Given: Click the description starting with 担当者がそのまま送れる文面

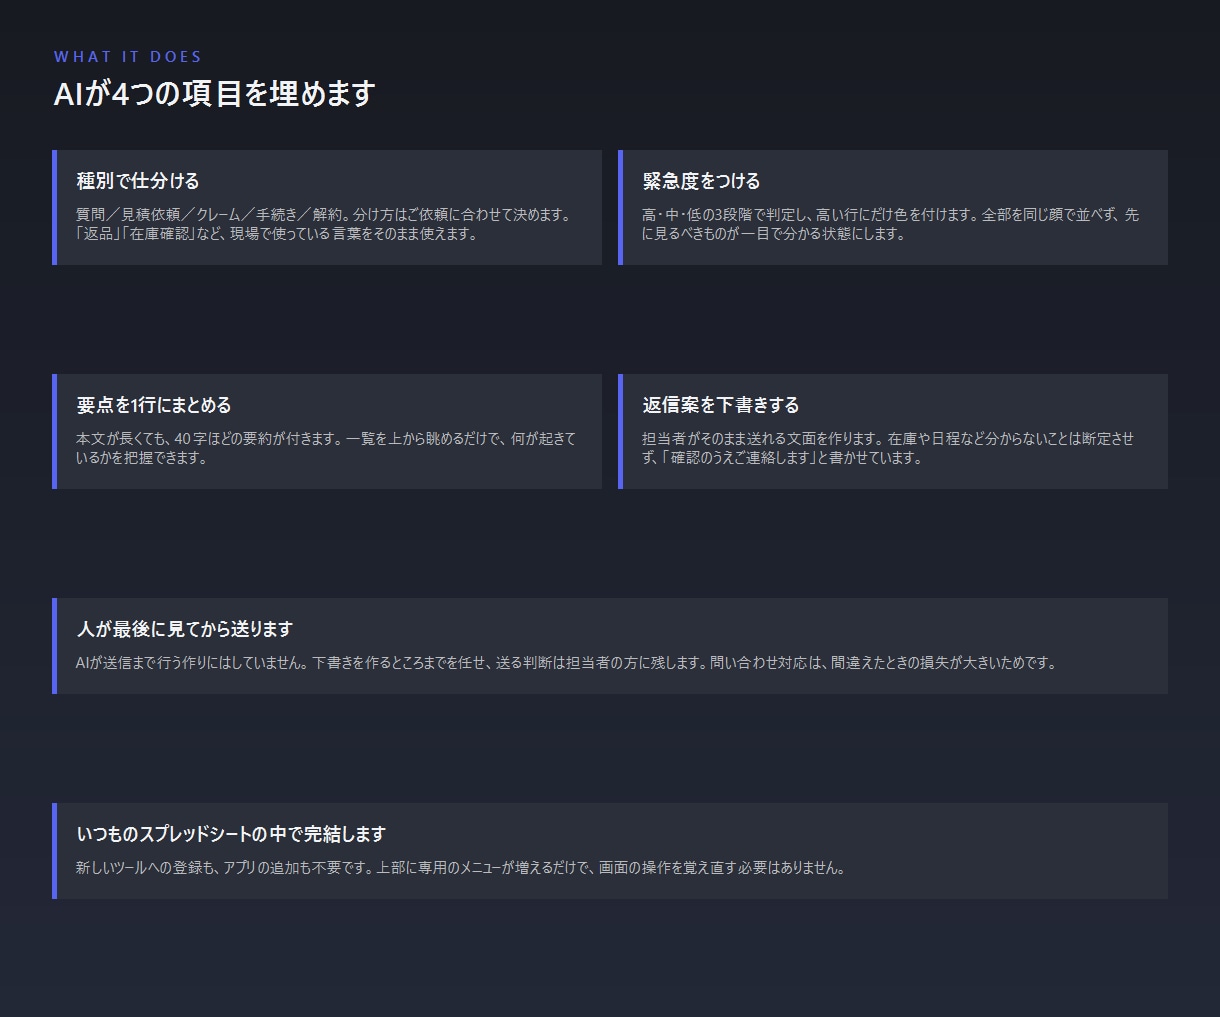Looking at the screenshot, I should (x=889, y=448).
